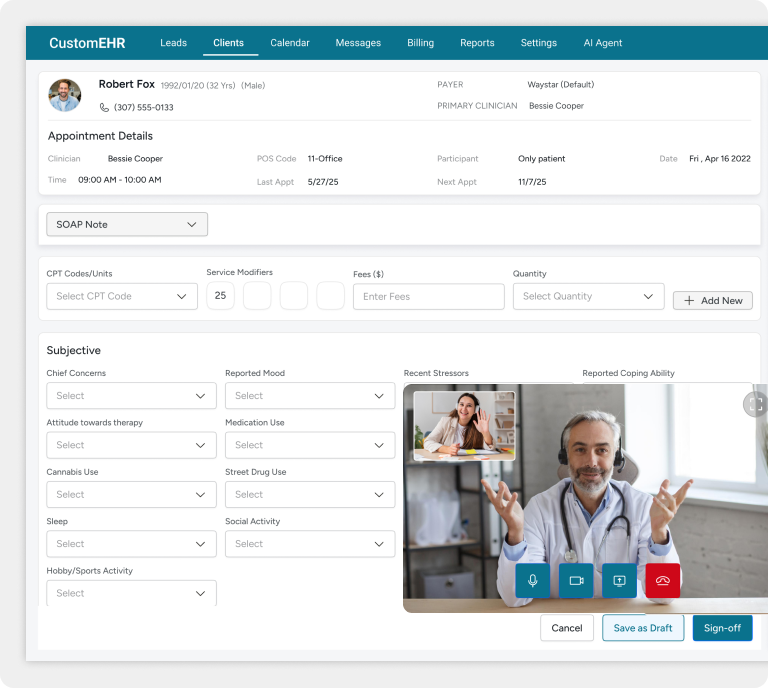Expand the Reported Mood dropdown
Screen dimensions: 768x688
309,396
